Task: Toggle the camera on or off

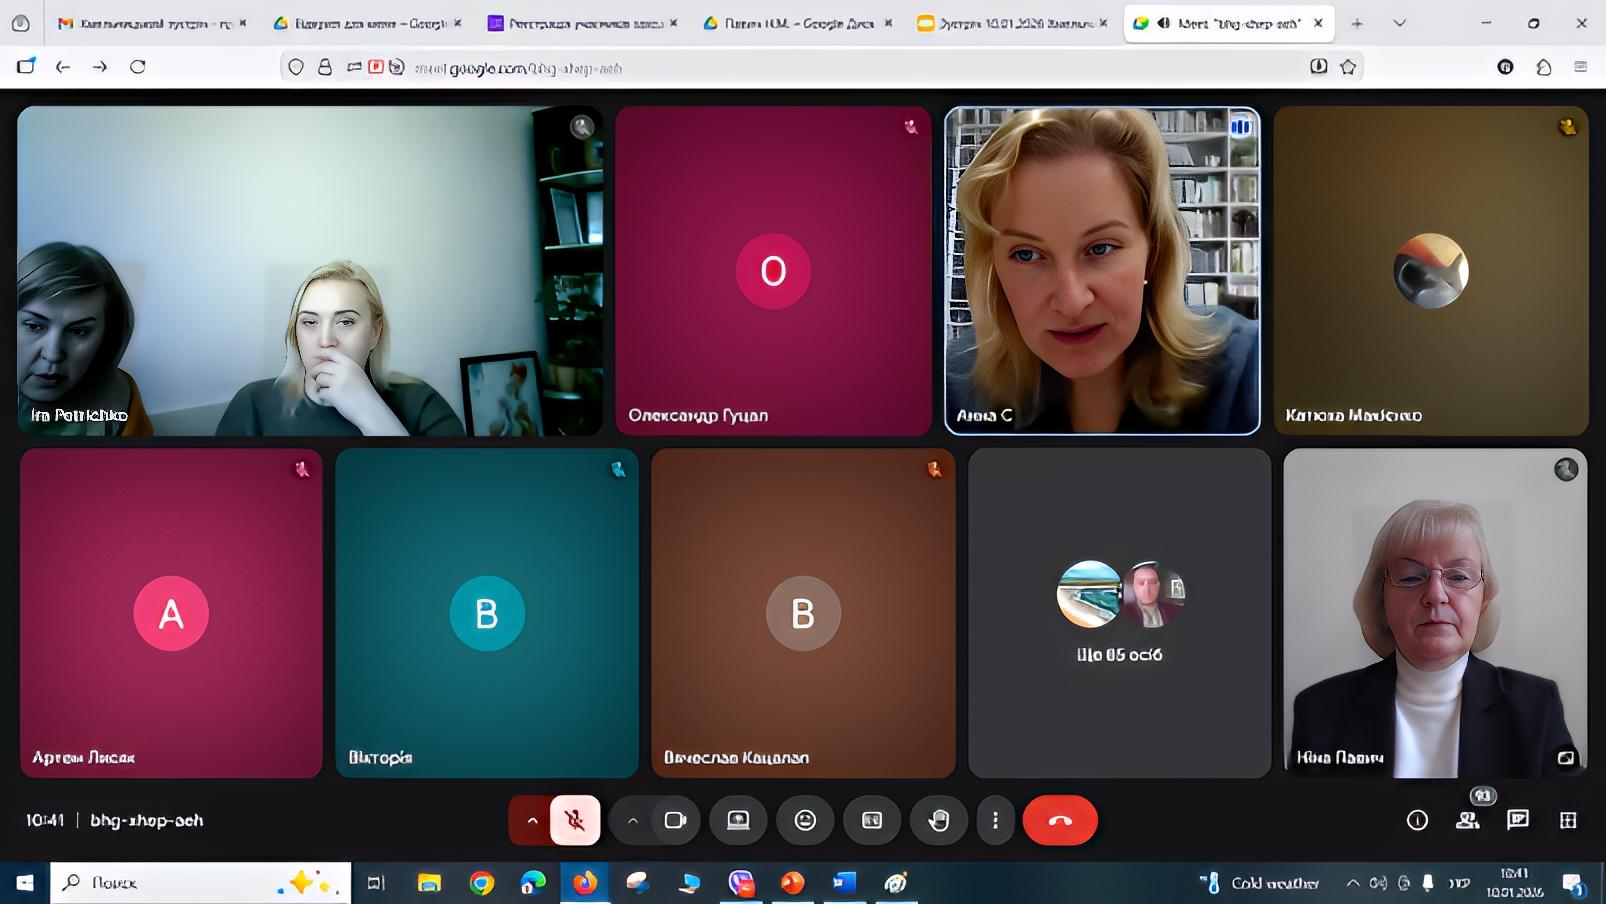Action: (675, 820)
